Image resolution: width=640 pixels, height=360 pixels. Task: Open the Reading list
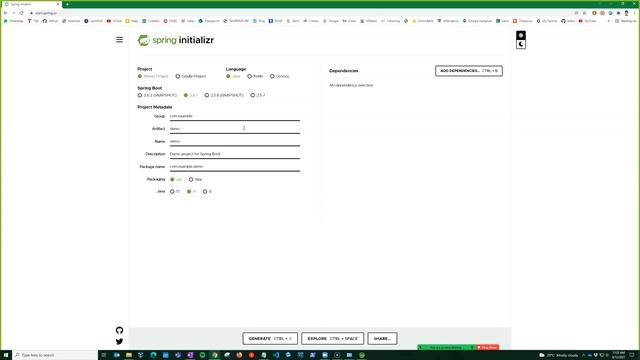coord(626,21)
